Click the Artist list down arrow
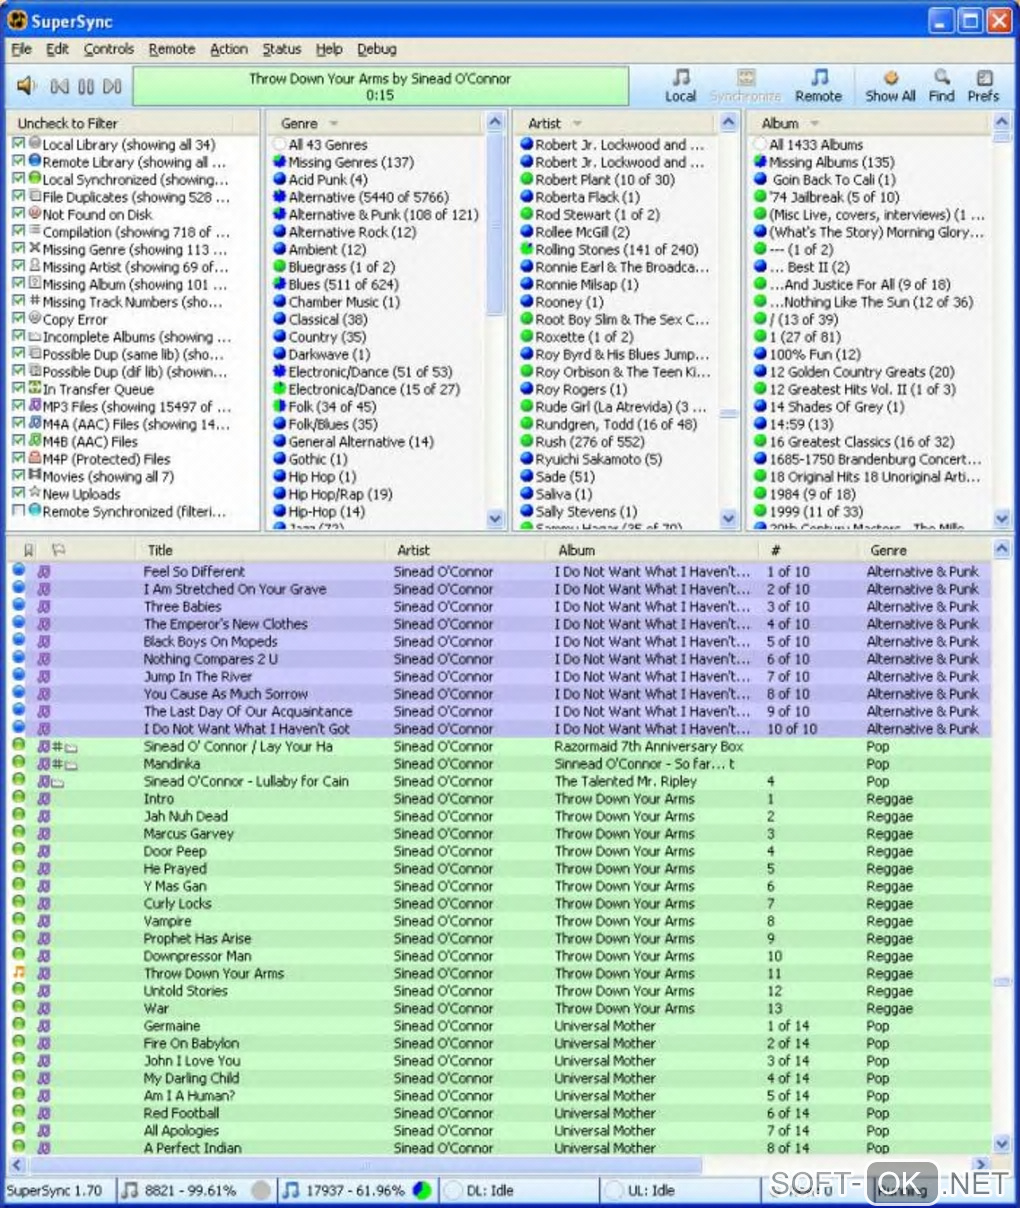Viewport: 1020px width, 1208px height. (x=730, y=518)
